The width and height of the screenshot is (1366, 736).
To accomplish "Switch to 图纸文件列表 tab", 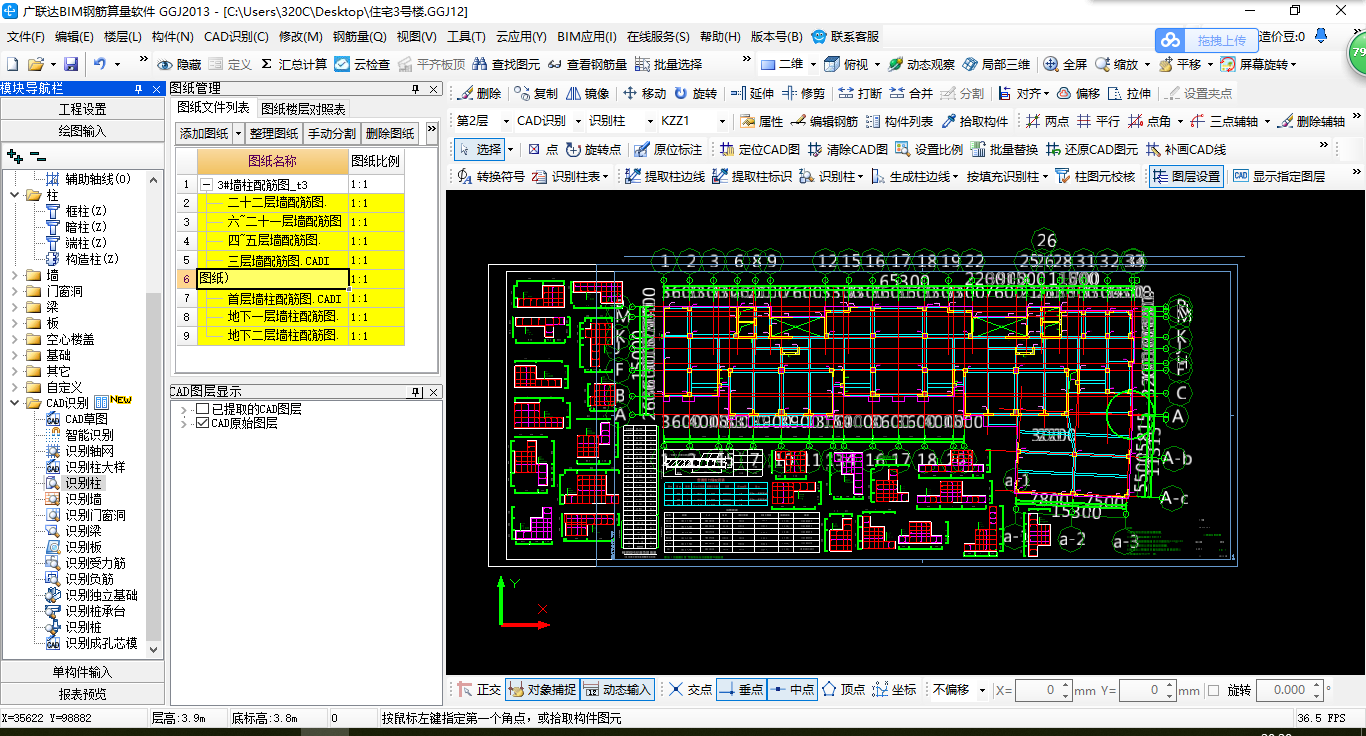I will (x=213, y=108).
